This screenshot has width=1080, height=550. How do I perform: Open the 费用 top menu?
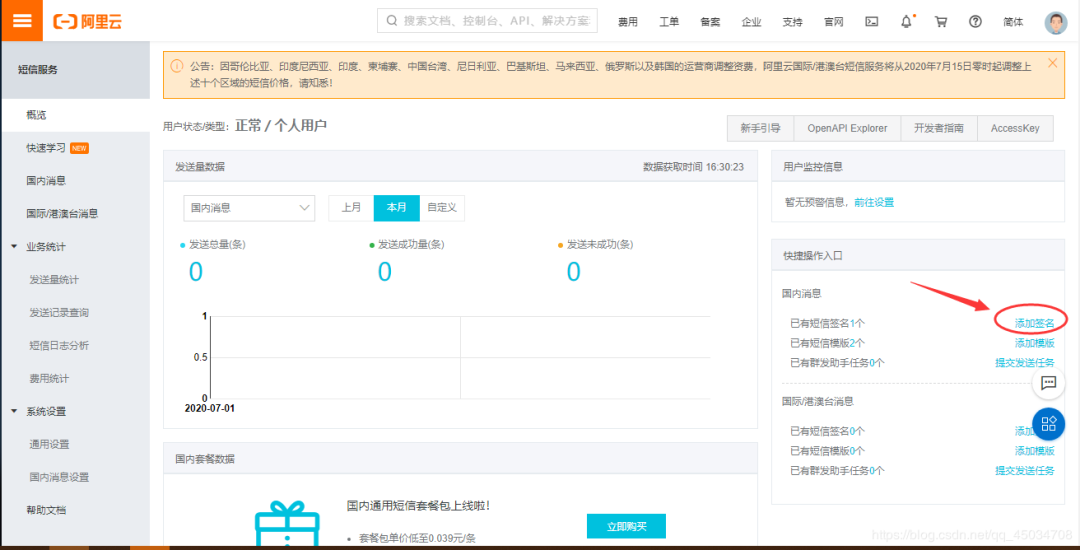(627, 22)
